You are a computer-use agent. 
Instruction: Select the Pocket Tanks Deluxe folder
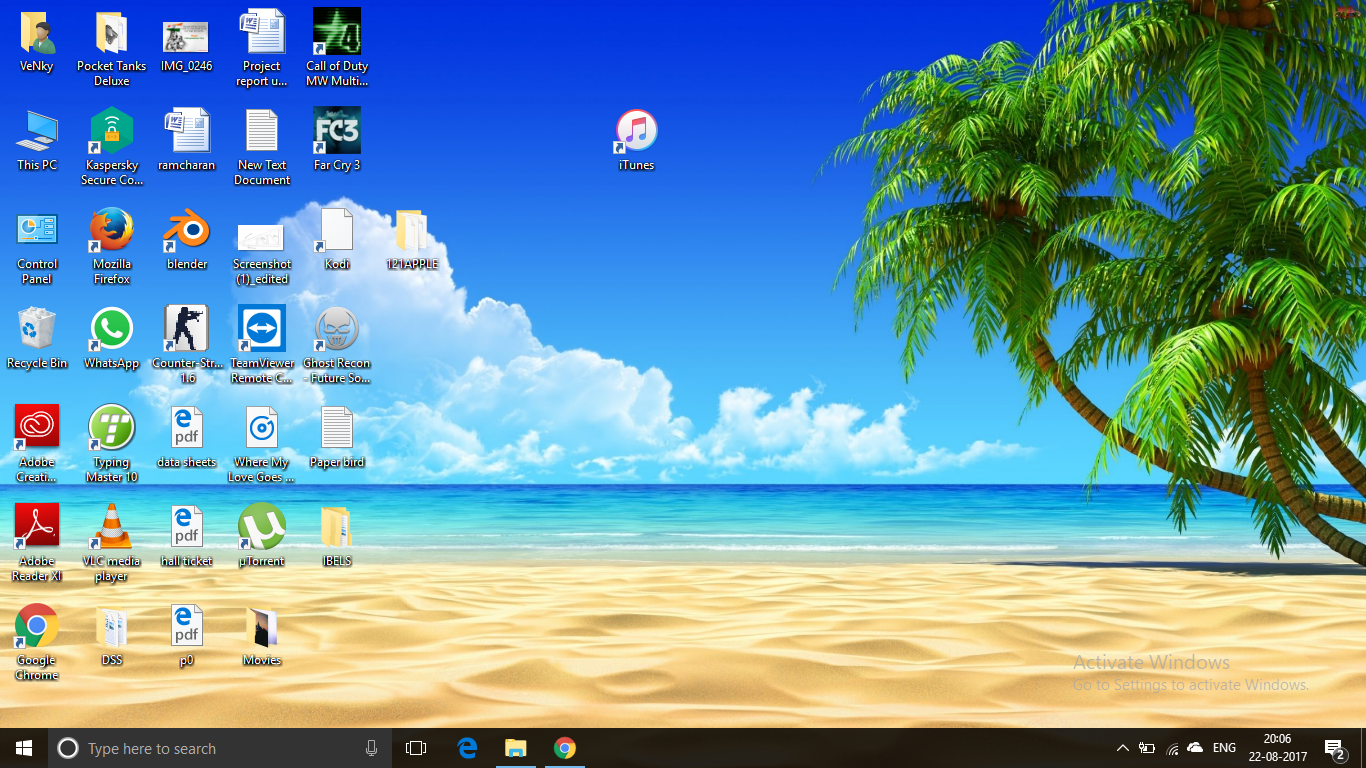pyautogui.click(x=112, y=48)
